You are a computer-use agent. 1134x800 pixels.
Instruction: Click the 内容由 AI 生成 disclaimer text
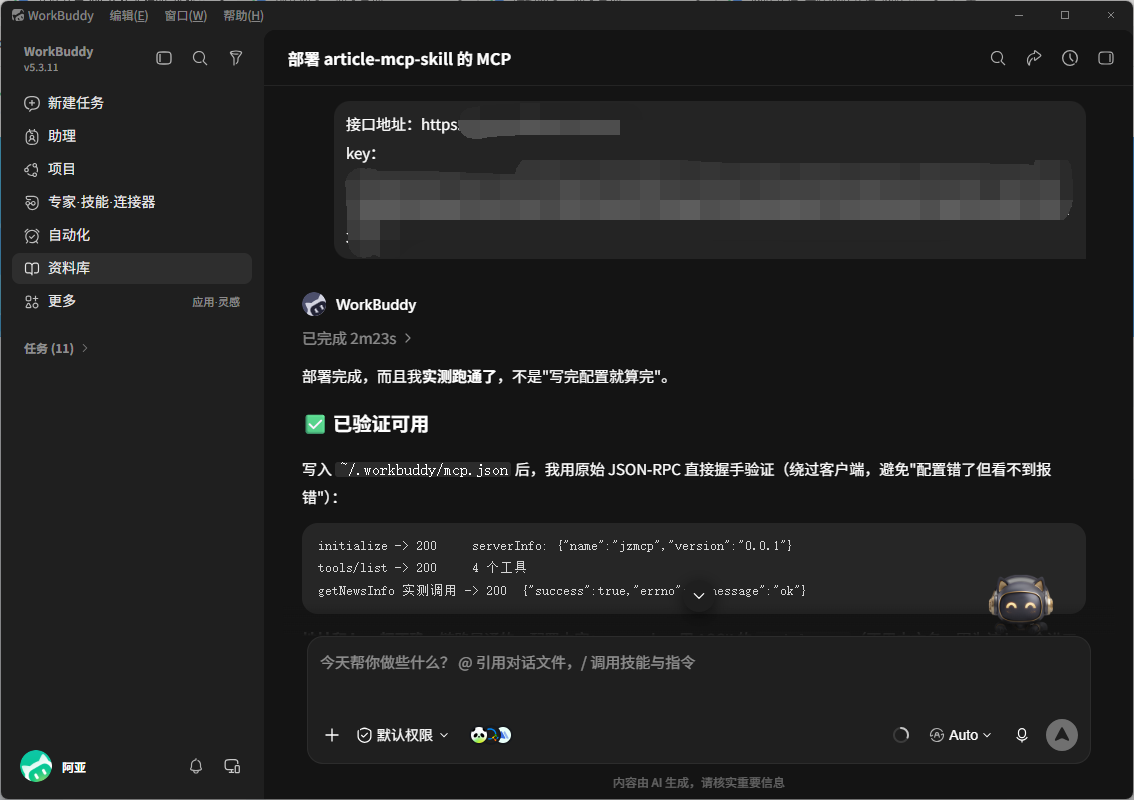(699, 783)
